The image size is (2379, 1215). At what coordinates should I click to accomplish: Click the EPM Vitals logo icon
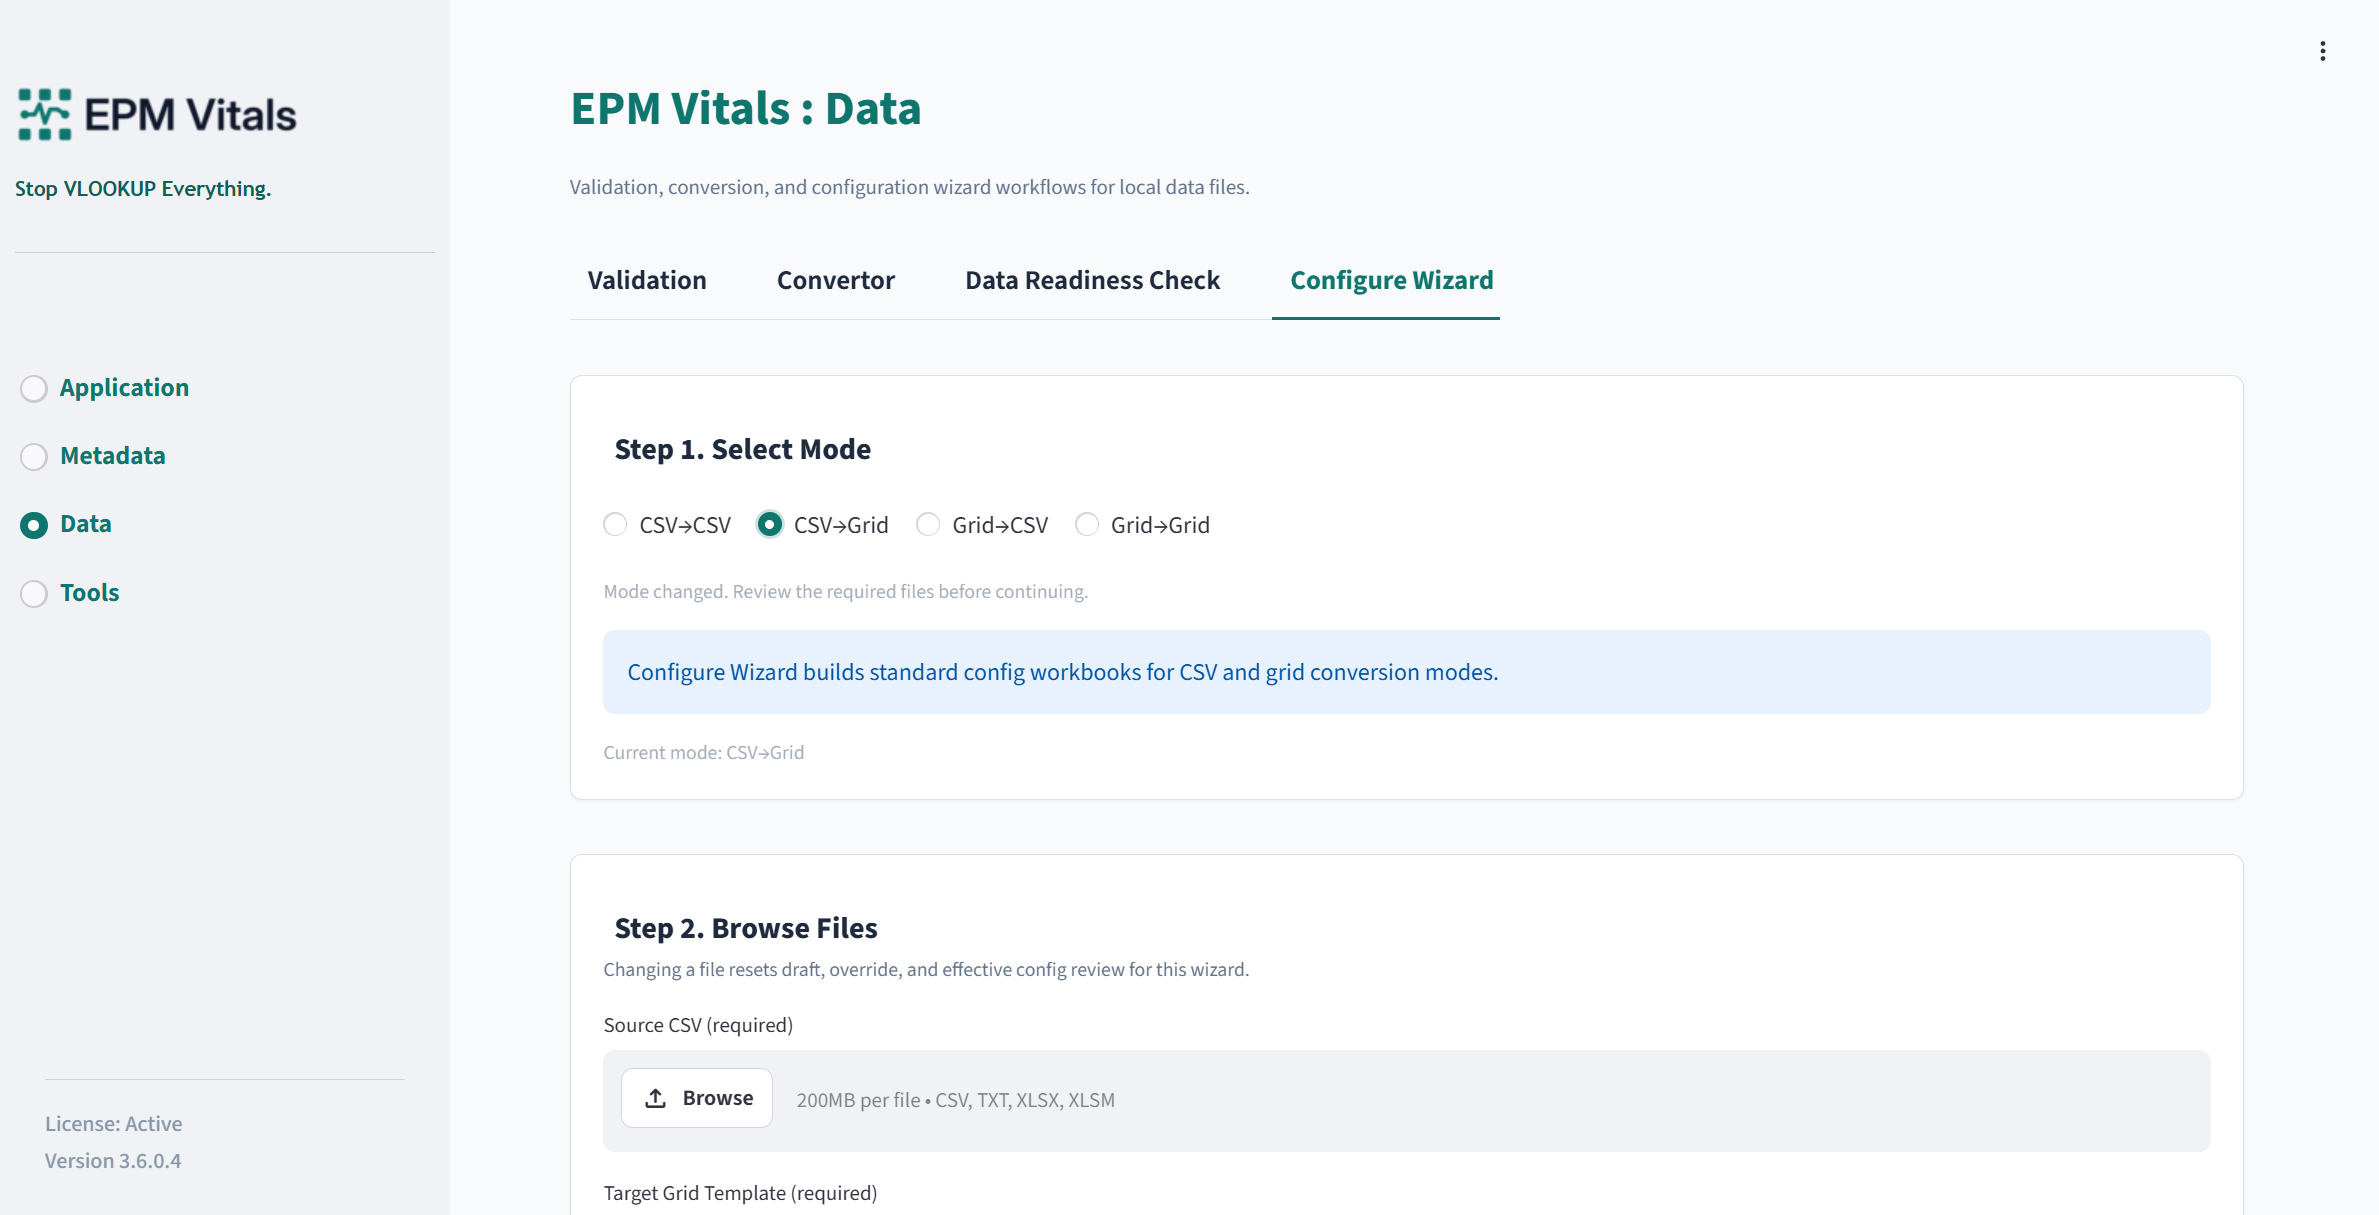pyautogui.click(x=45, y=114)
